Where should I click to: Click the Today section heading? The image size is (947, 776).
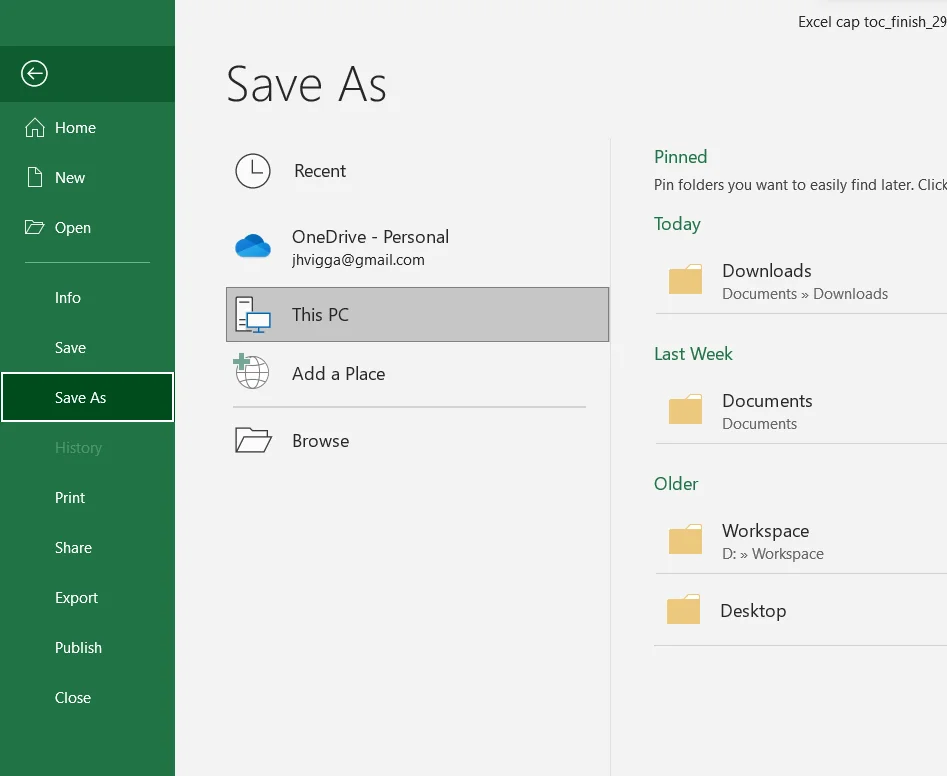[677, 224]
